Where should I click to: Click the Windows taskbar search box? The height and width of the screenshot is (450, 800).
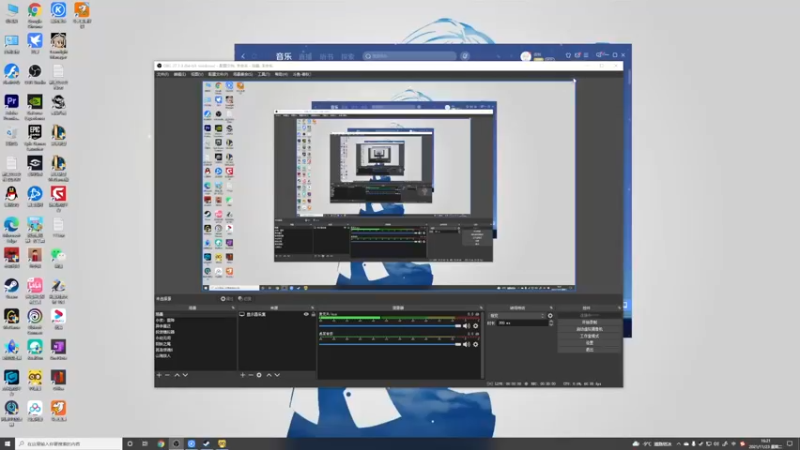69,444
